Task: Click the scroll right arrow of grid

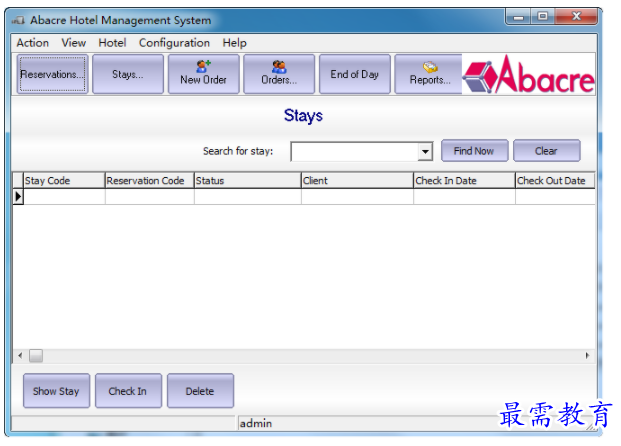Action: pyautogui.click(x=588, y=356)
